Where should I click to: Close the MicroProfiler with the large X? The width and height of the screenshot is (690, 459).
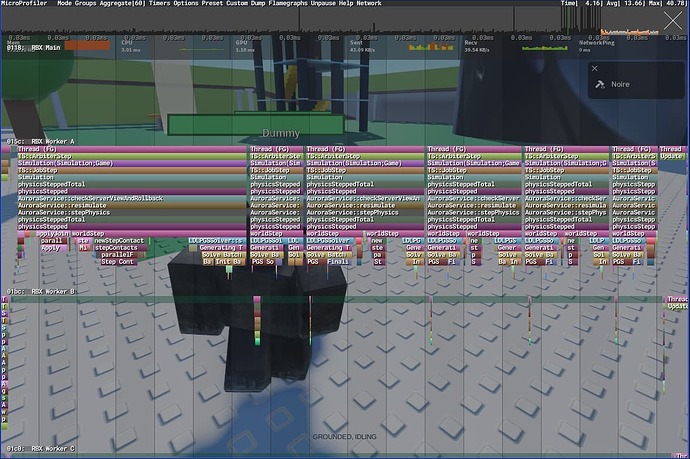point(673,21)
